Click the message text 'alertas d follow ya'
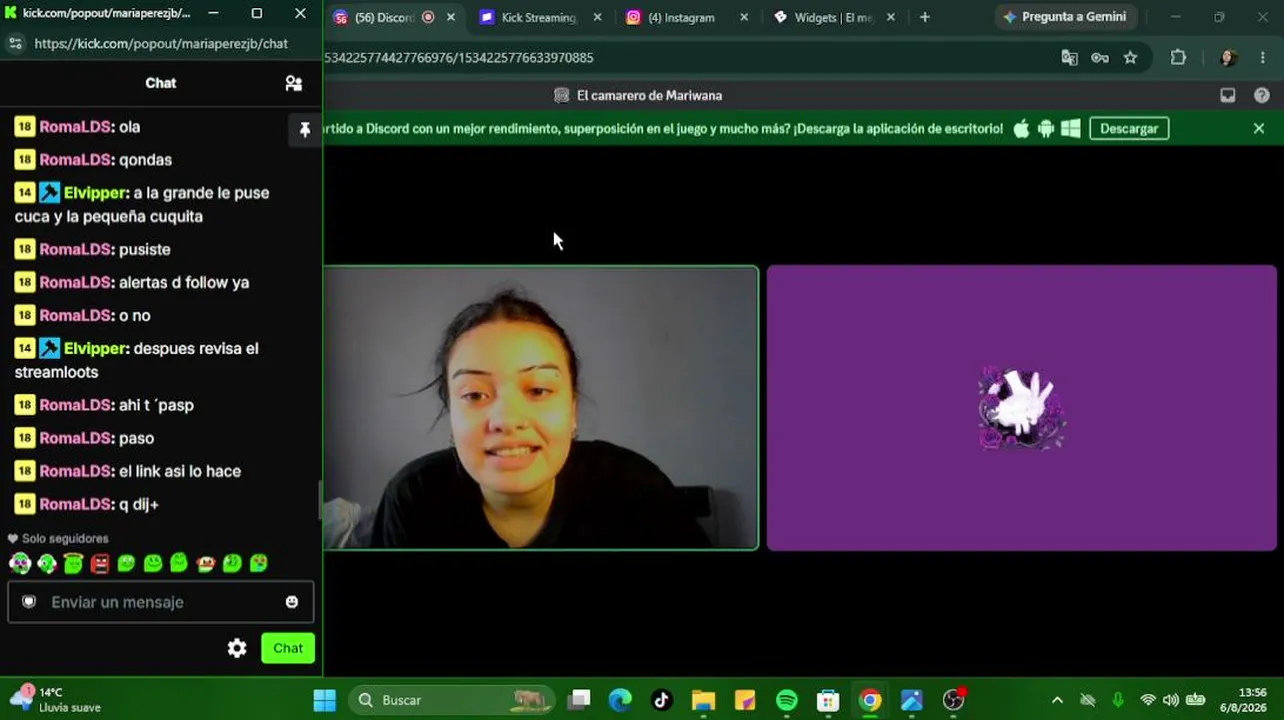 (184, 283)
